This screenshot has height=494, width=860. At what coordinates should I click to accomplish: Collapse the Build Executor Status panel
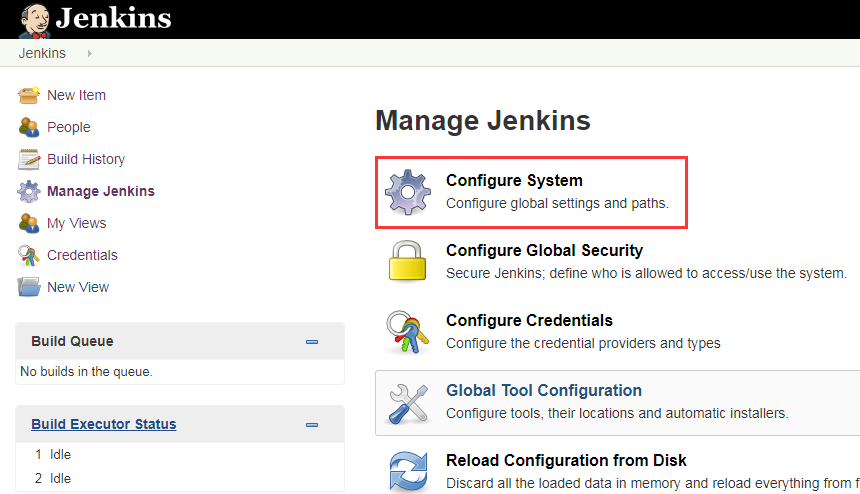(312, 425)
